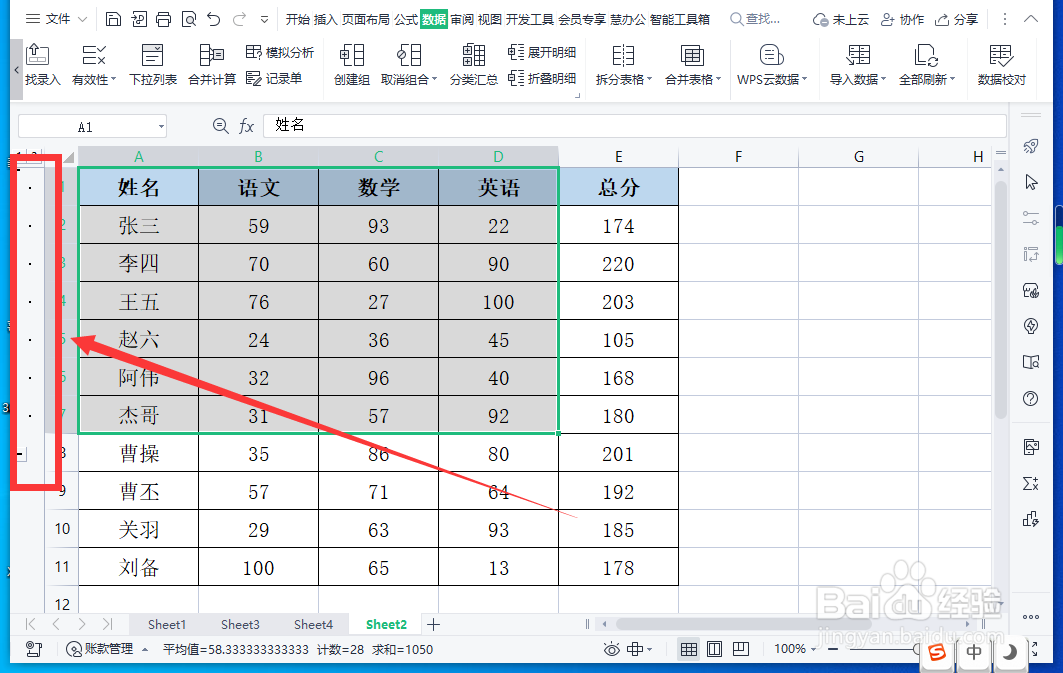Click 展开明细 expand detail
The height and width of the screenshot is (673, 1063).
(x=542, y=52)
